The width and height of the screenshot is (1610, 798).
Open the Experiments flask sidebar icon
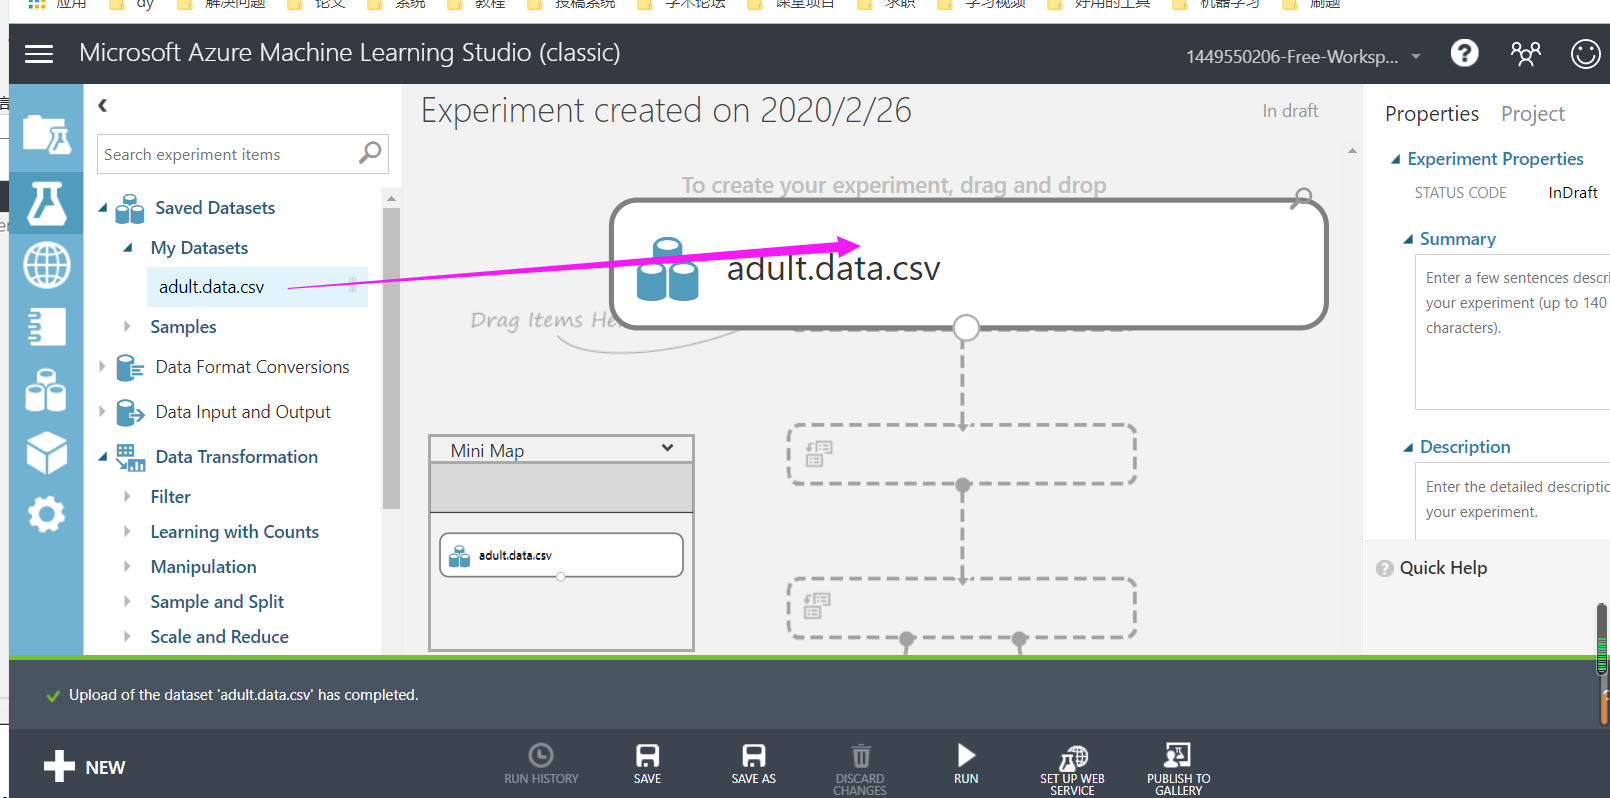pos(46,203)
